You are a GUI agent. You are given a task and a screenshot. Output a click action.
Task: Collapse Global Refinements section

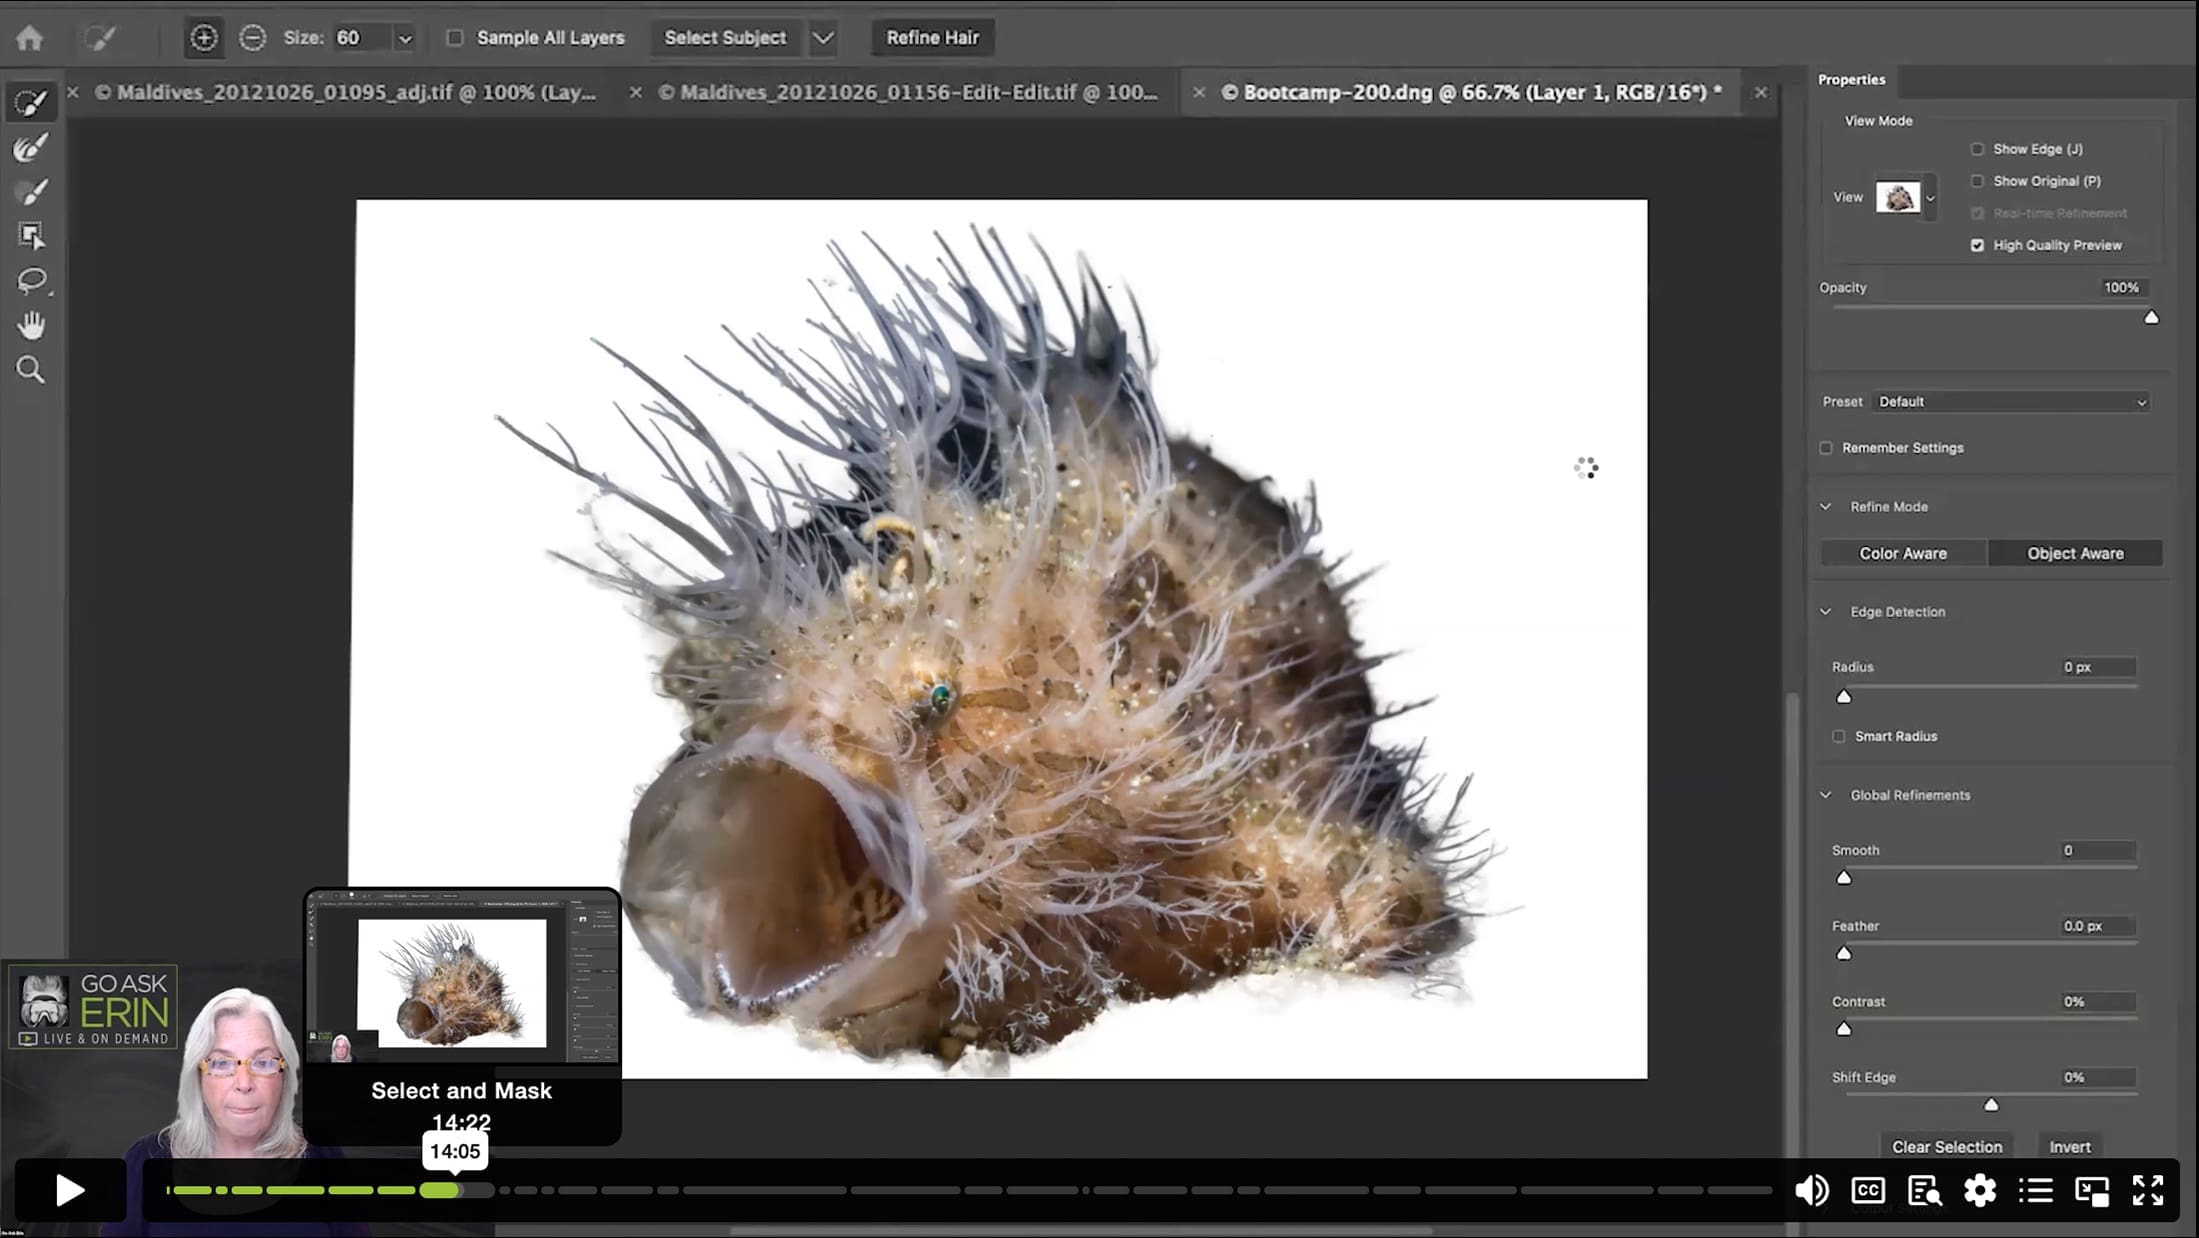coord(1826,795)
